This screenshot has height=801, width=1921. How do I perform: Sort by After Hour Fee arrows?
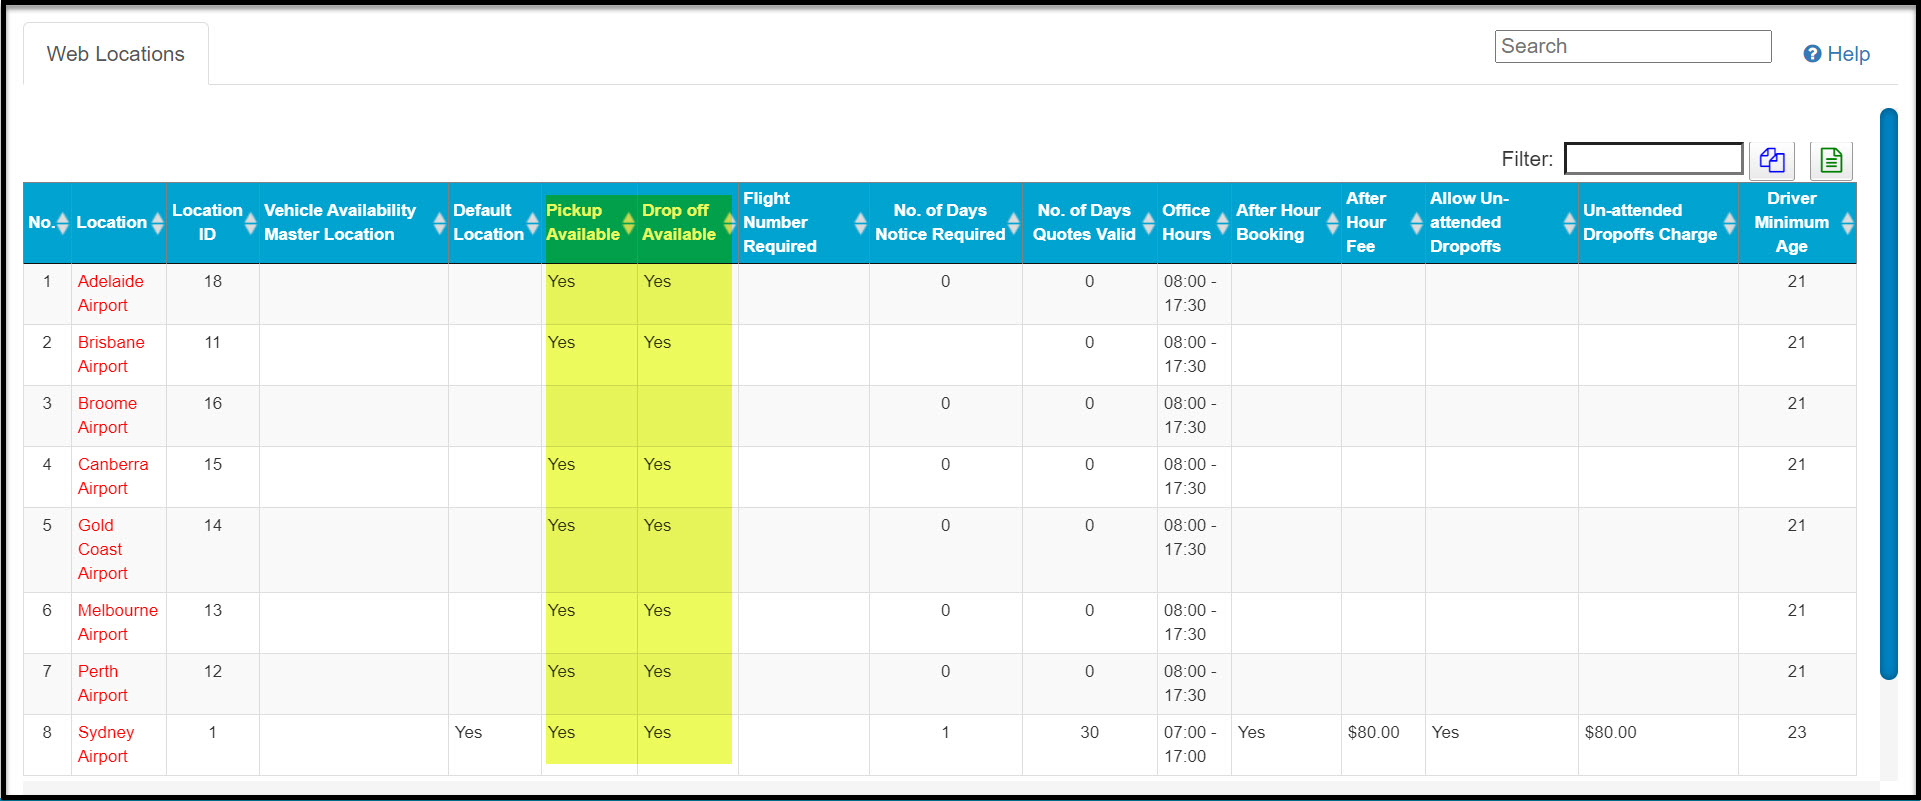point(1416,223)
